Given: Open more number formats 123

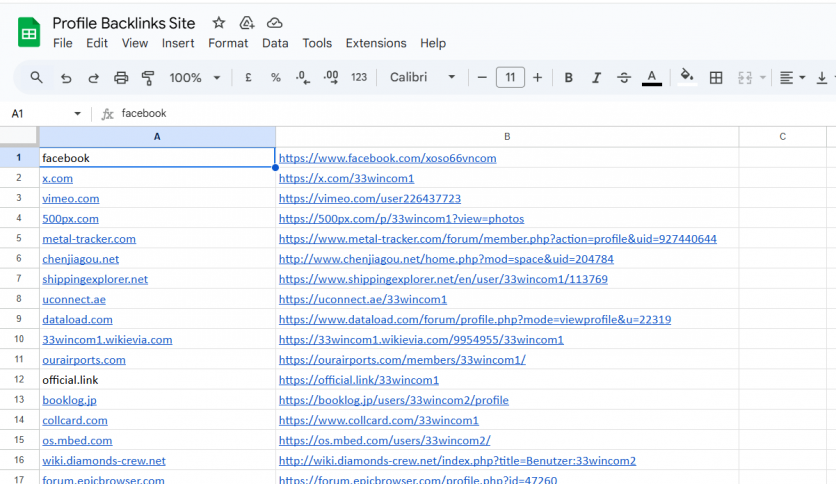Looking at the screenshot, I should coord(359,78).
